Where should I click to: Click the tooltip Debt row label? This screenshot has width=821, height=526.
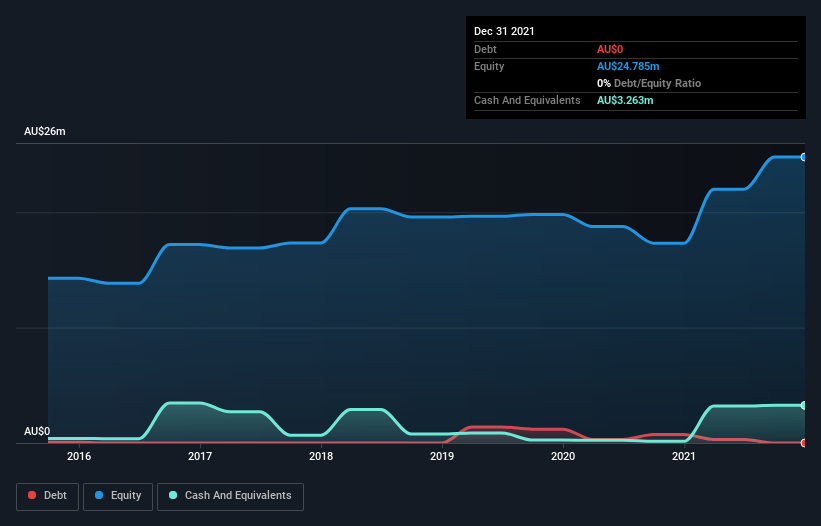pyautogui.click(x=485, y=49)
